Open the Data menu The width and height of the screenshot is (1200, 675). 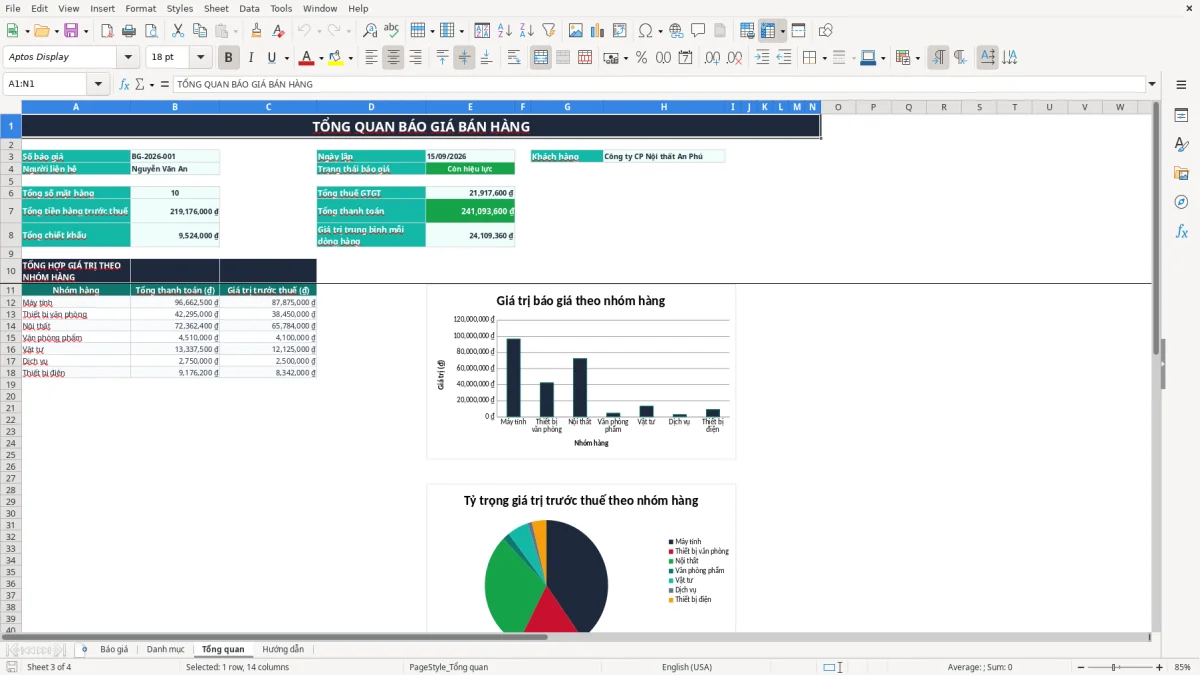tap(249, 8)
